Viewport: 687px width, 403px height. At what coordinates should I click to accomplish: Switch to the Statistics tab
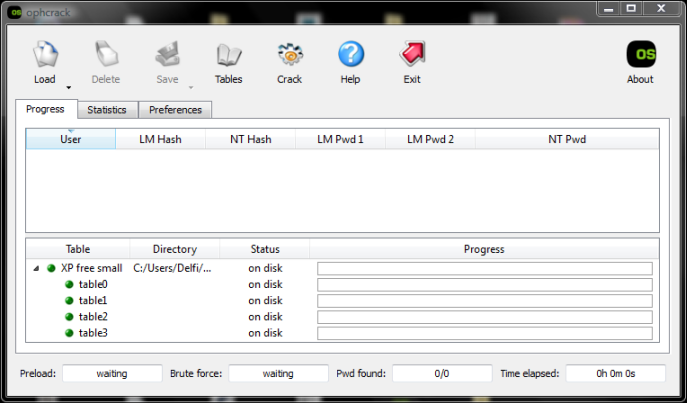pyautogui.click(x=107, y=110)
